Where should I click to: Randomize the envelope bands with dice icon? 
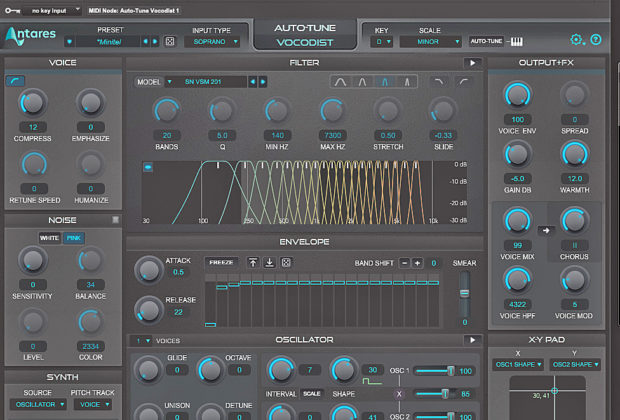286,262
